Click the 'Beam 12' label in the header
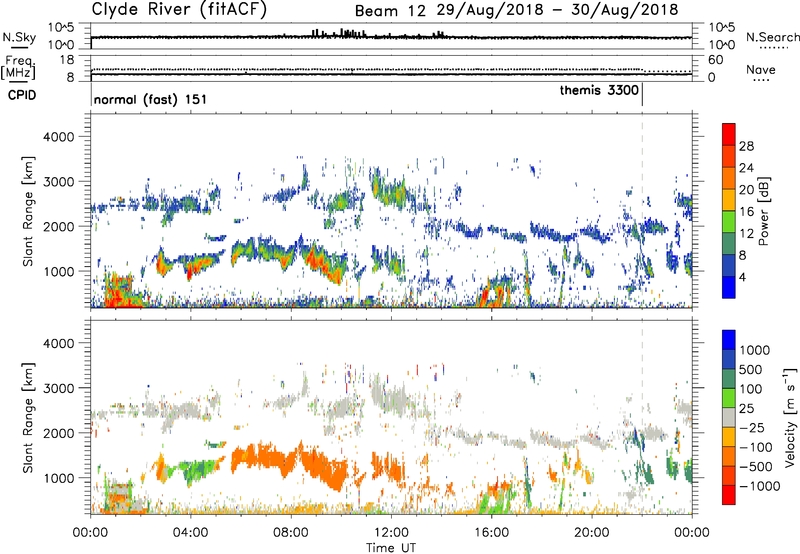 coord(390,11)
